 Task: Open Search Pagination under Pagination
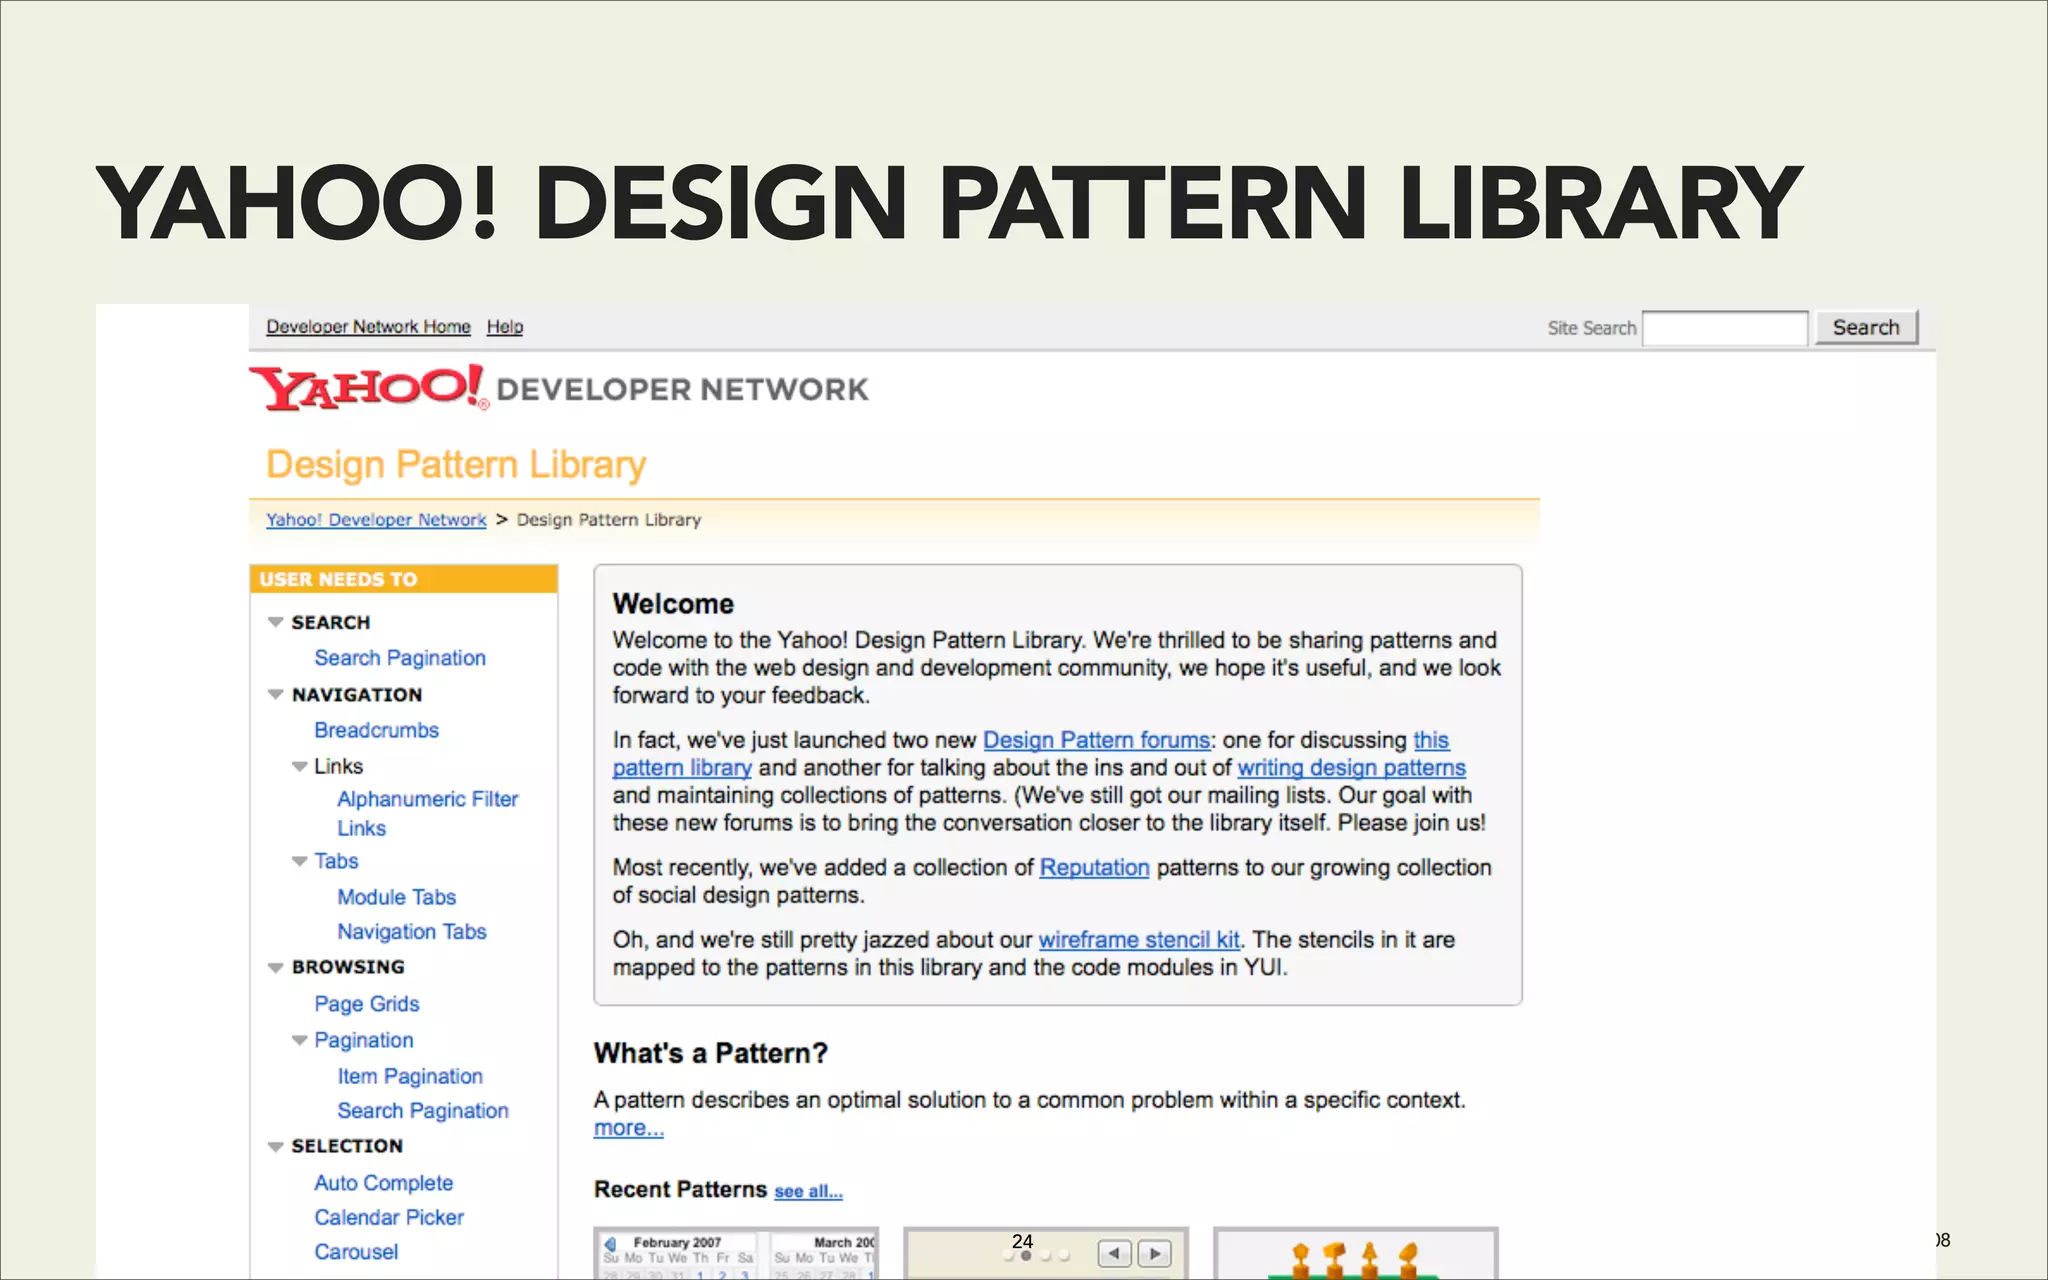click(x=423, y=1110)
